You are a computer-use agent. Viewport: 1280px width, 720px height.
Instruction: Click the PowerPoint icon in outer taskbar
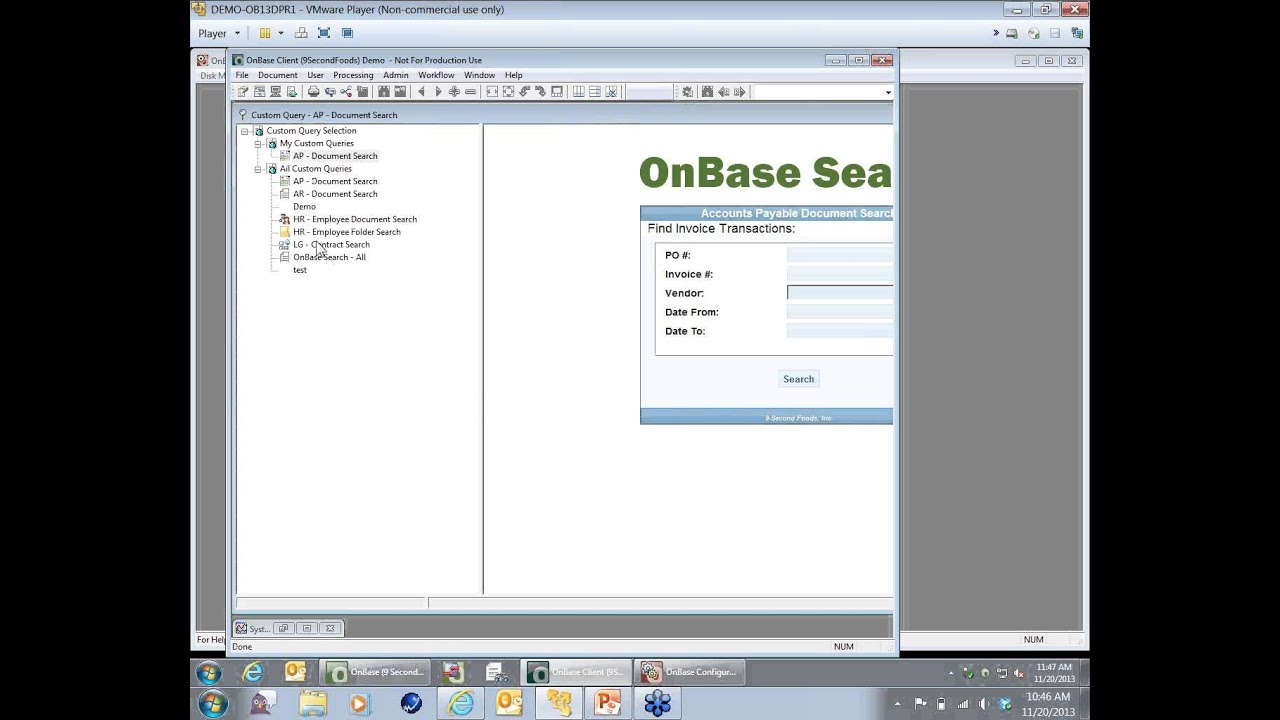[607, 704]
